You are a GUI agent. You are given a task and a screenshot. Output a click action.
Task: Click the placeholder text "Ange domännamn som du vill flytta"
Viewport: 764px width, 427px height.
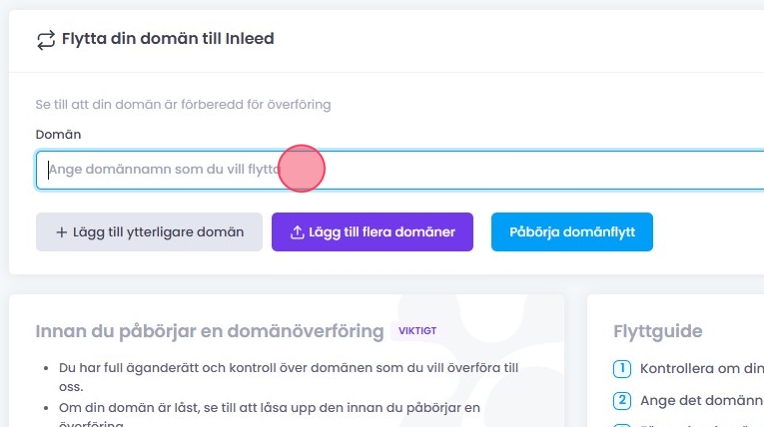point(160,170)
